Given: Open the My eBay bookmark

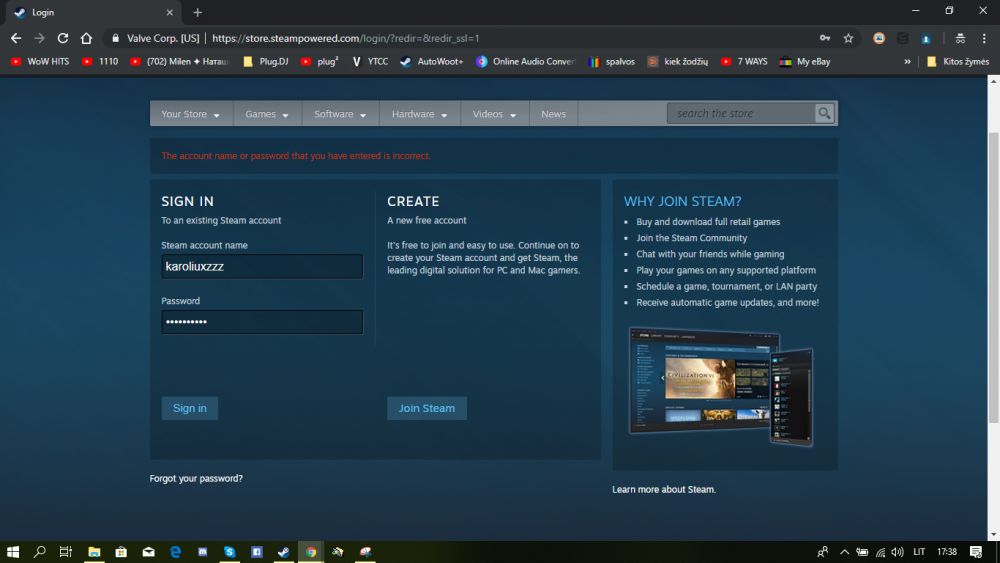Looking at the screenshot, I should point(805,62).
